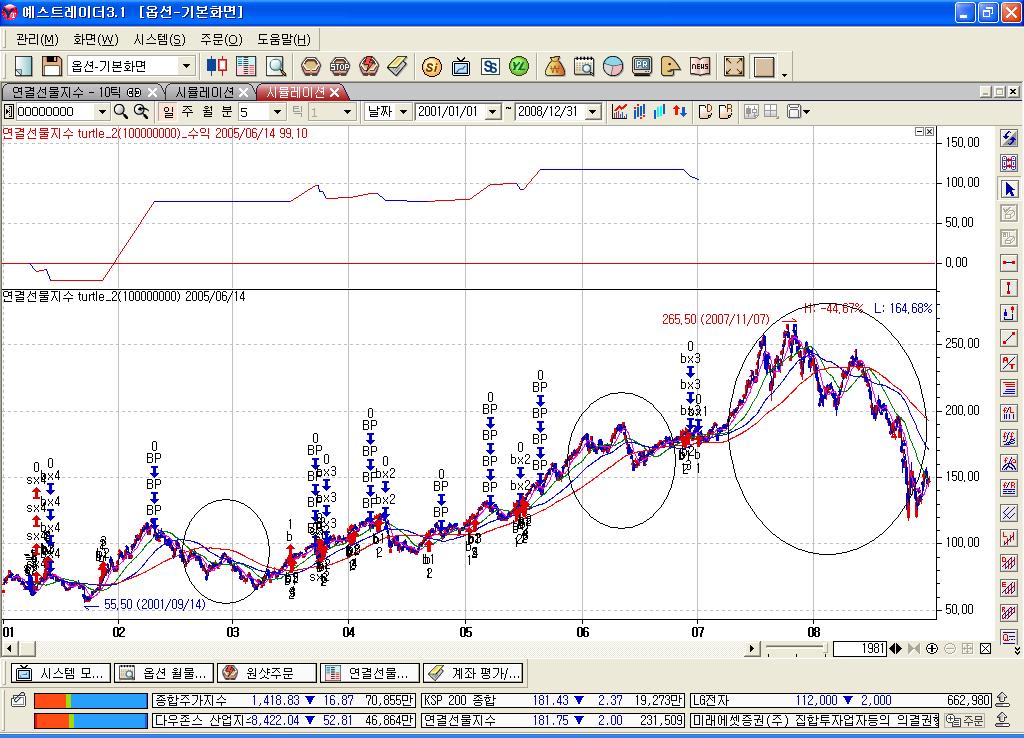
Task: Click the lightning one-shot order icon
Action: click(x=369, y=66)
